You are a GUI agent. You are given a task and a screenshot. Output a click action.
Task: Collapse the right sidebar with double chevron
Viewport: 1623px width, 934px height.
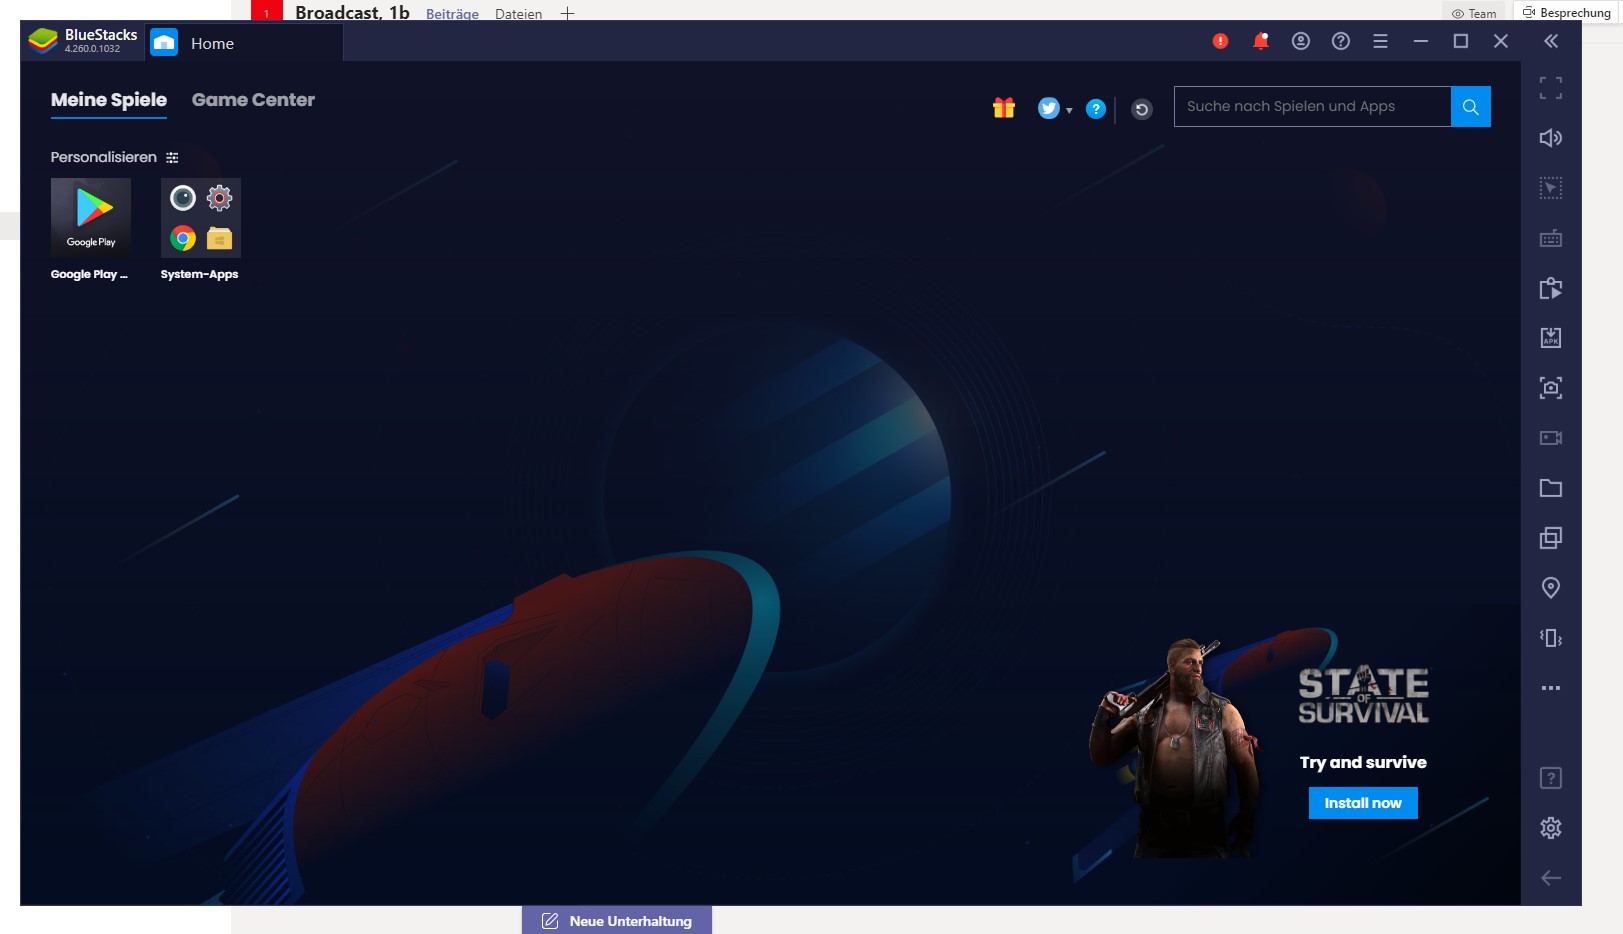[1550, 41]
